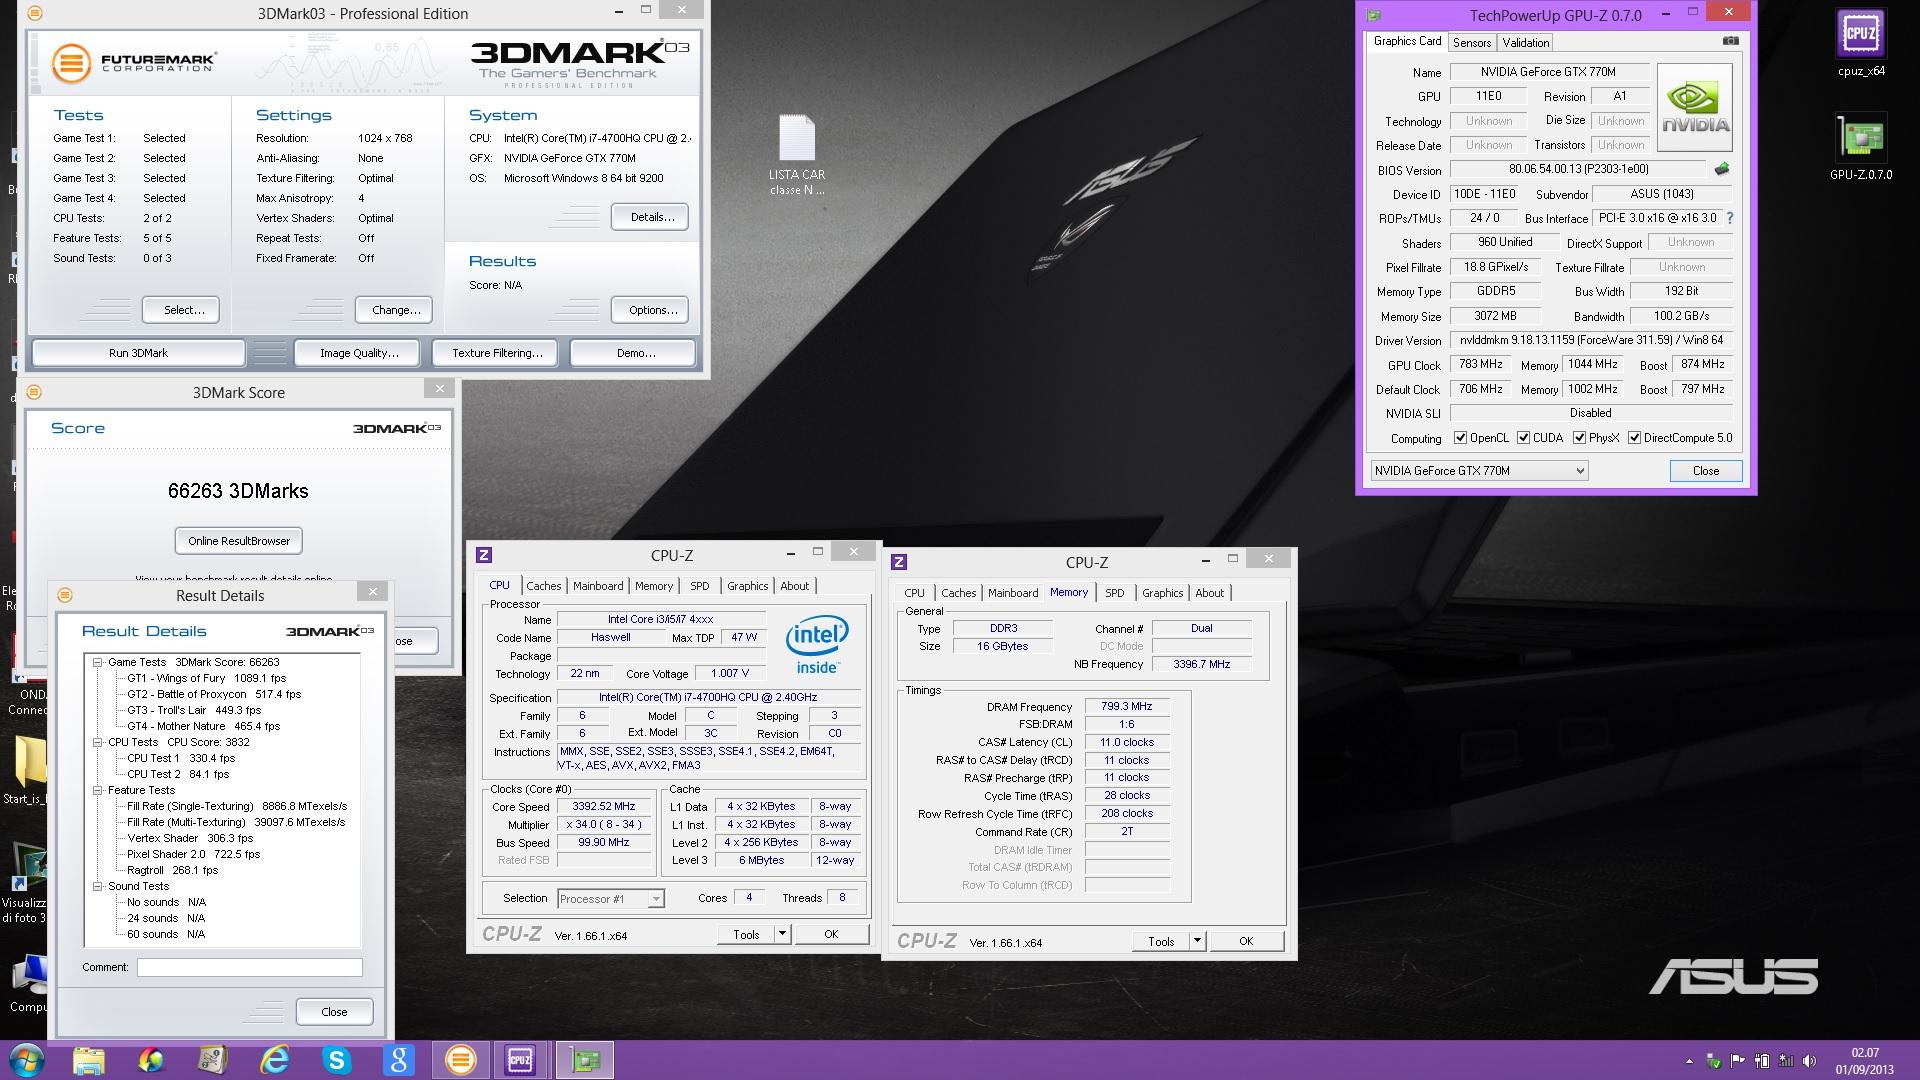Click the BIOS save chip icon in GPU-Z
The width and height of the screenshot is (1920, 1080).
point(1722,169)
